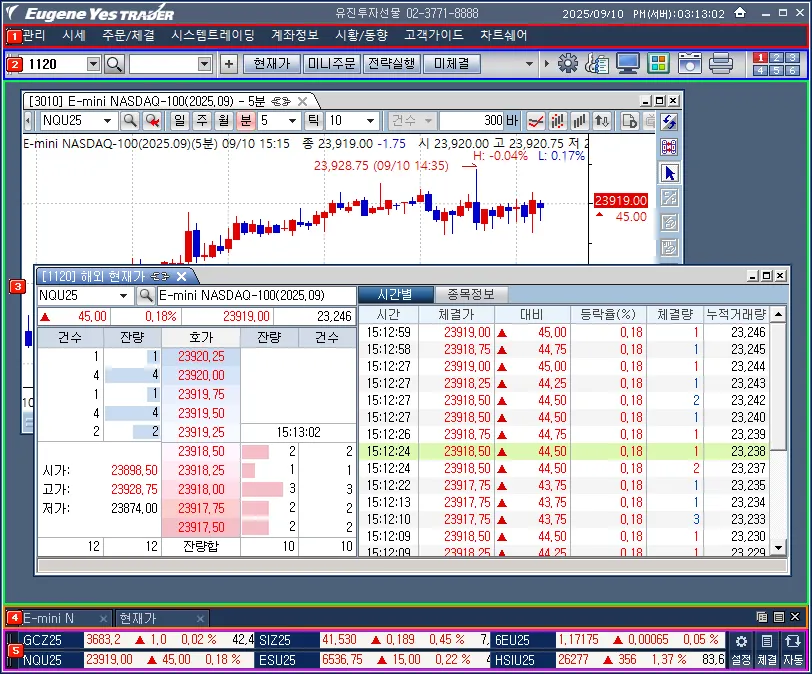Viewport: 812px width, 674px height.
Task: Click the blue refresh arrows icon beside the chart
Action: tap(669, 122)
